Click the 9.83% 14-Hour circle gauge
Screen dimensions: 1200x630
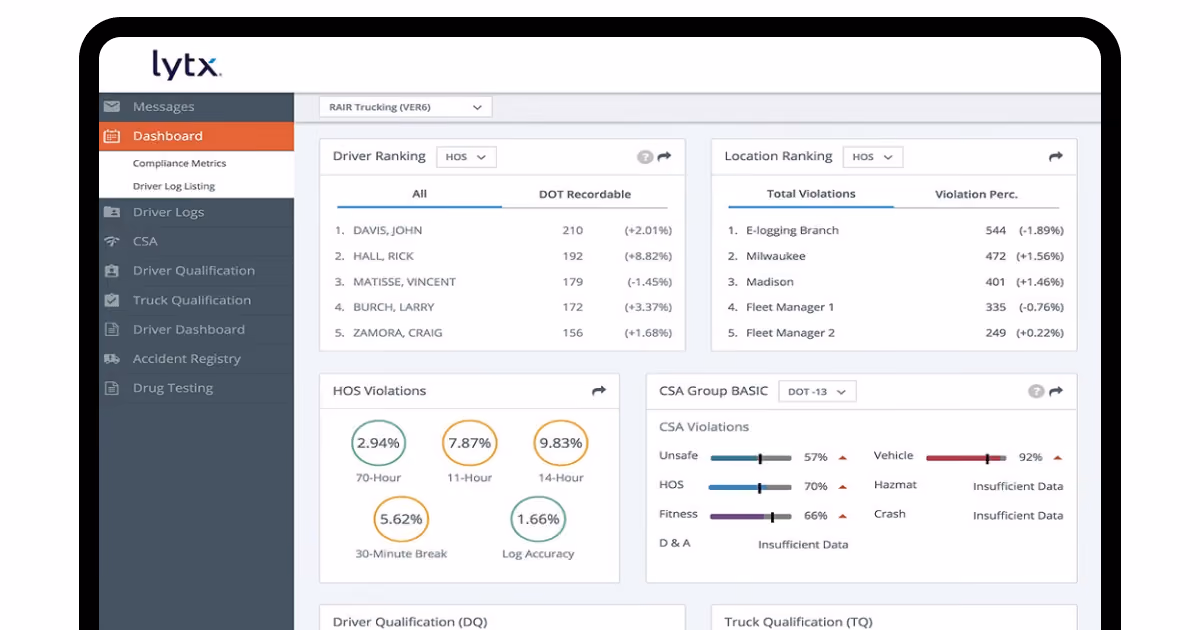pos(561,443)
